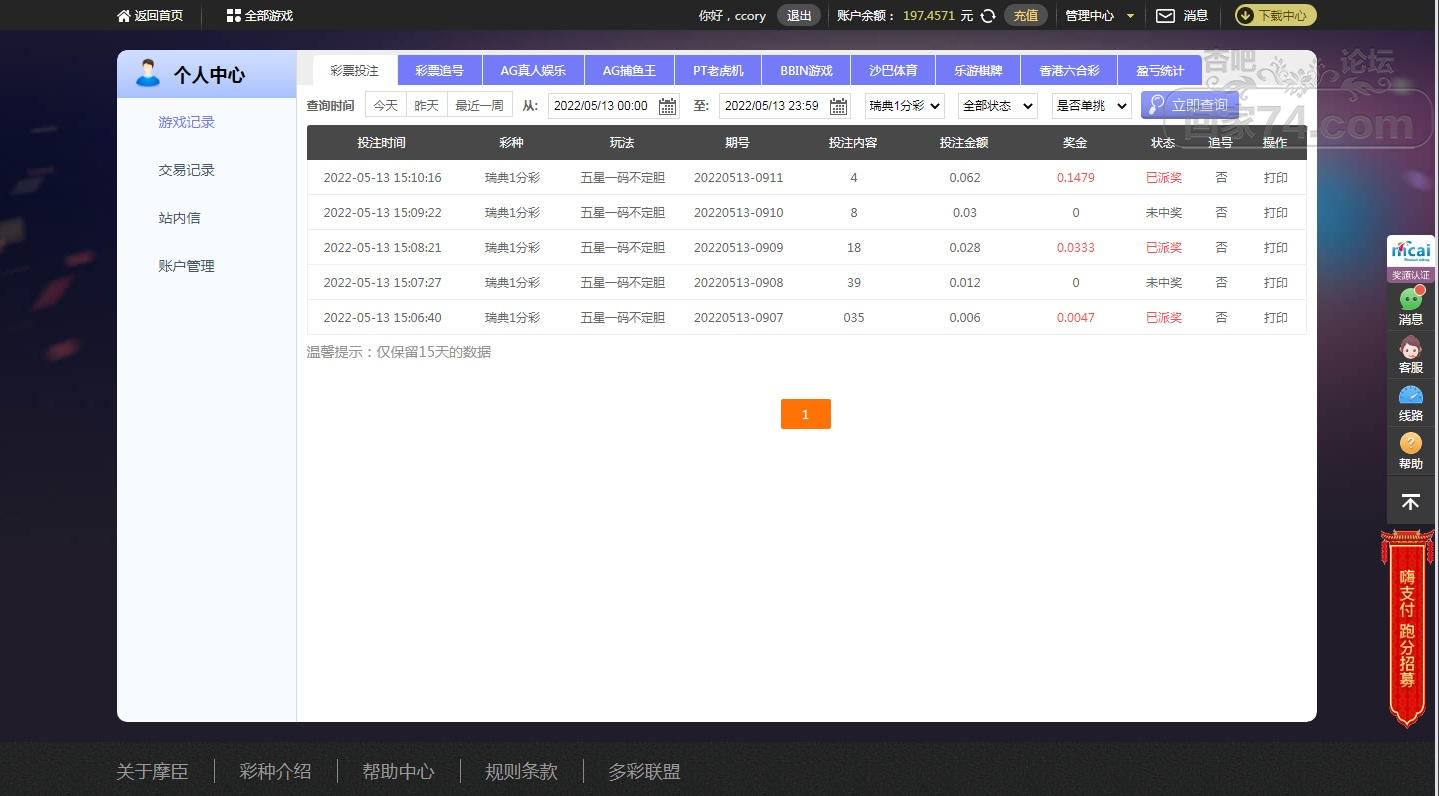Screen dimensions: 1439x796
Task: Open the 消息 envelope icon in the header
Action: (x=1165, y=16)
